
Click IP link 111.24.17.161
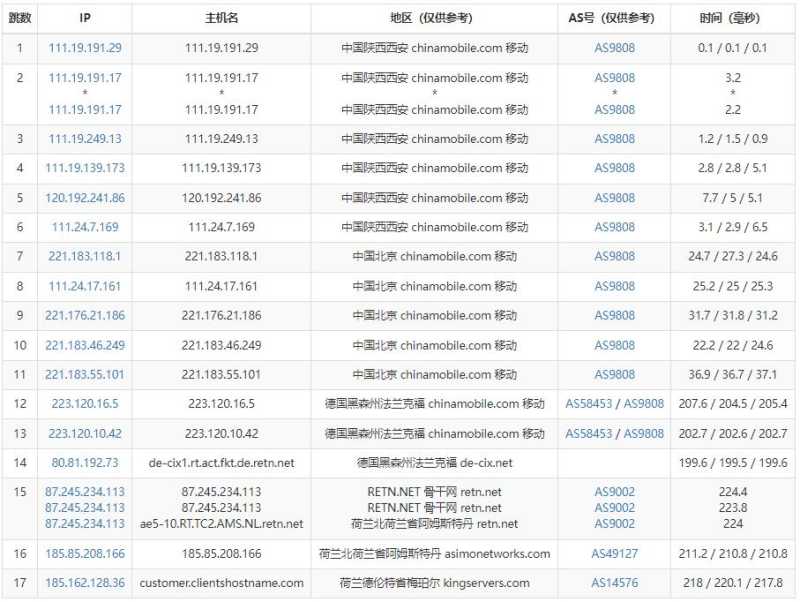click(x=85, y=286)
